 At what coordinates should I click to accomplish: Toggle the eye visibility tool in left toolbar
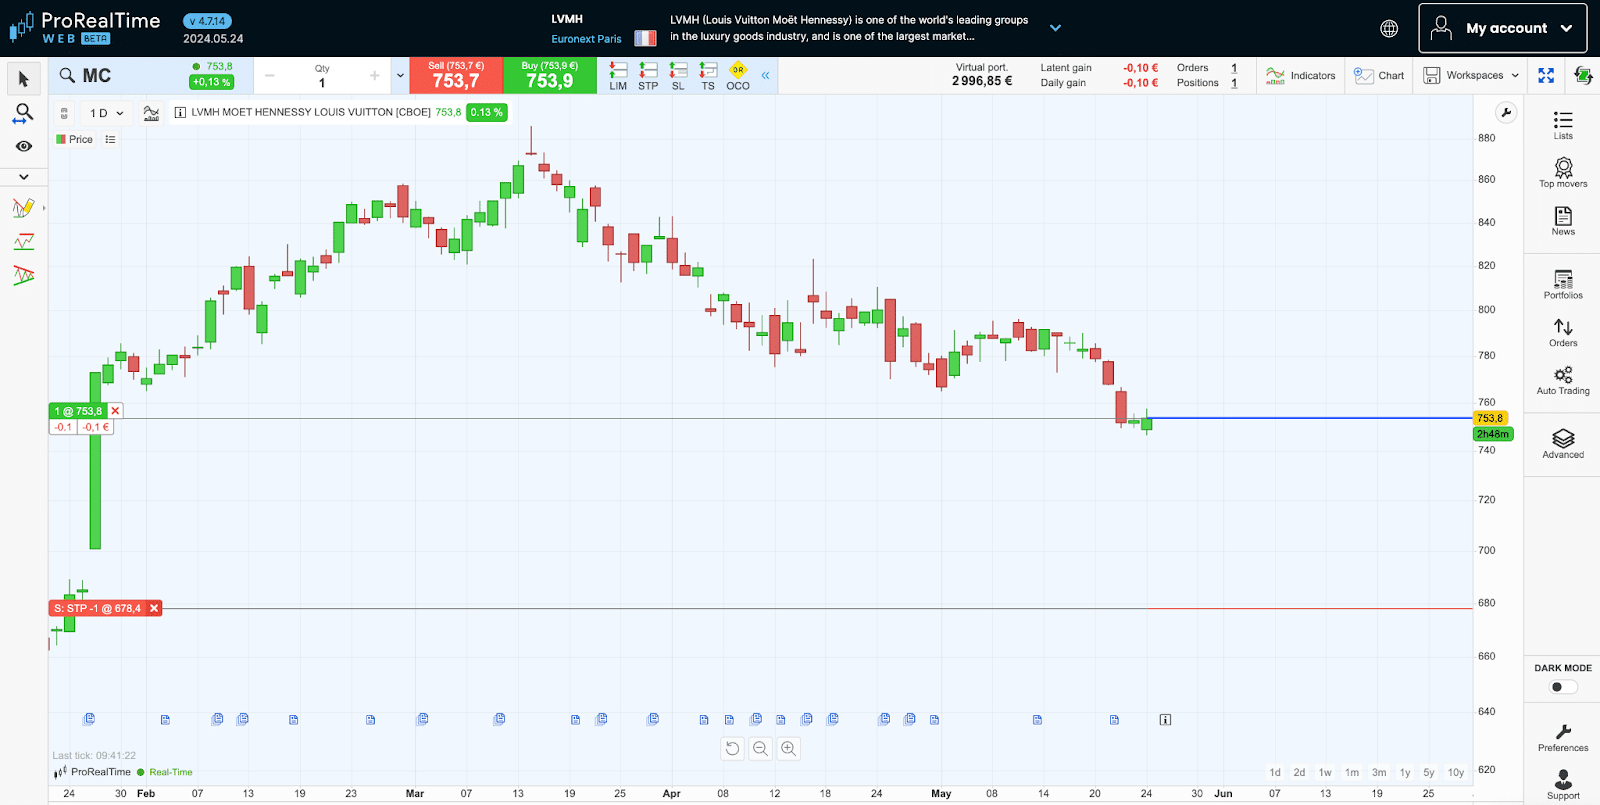click(x=24, y=146)
